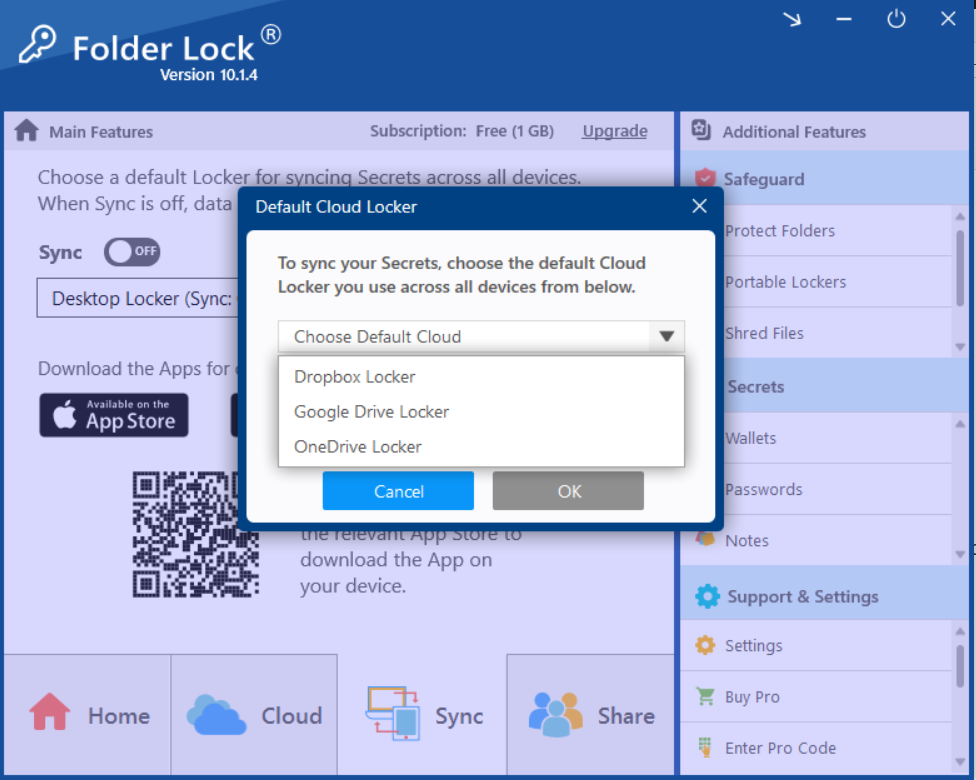
Task: Click the Safeguard list scroll up arrow
Action: pyautogui.click(x=960, y=216)
